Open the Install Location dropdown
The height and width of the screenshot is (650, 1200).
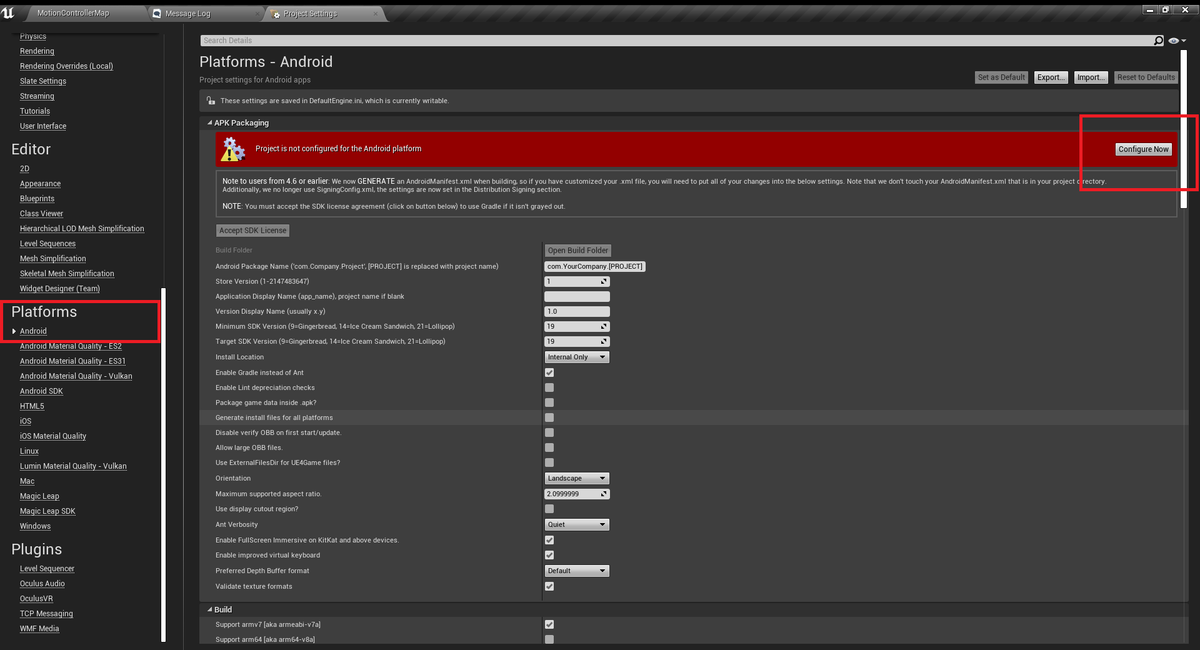click(576, 357)
